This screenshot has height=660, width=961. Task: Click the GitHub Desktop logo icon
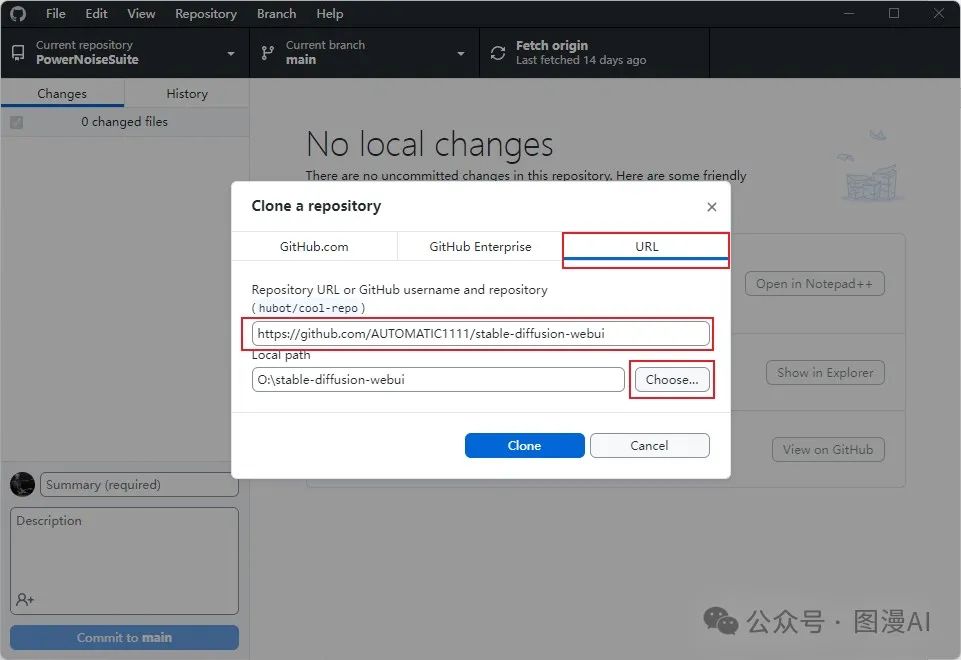(18, 13)
